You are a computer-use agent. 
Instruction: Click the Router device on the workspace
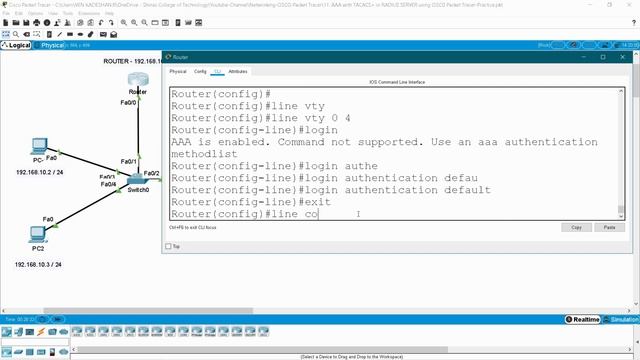[x=138, y=79]
